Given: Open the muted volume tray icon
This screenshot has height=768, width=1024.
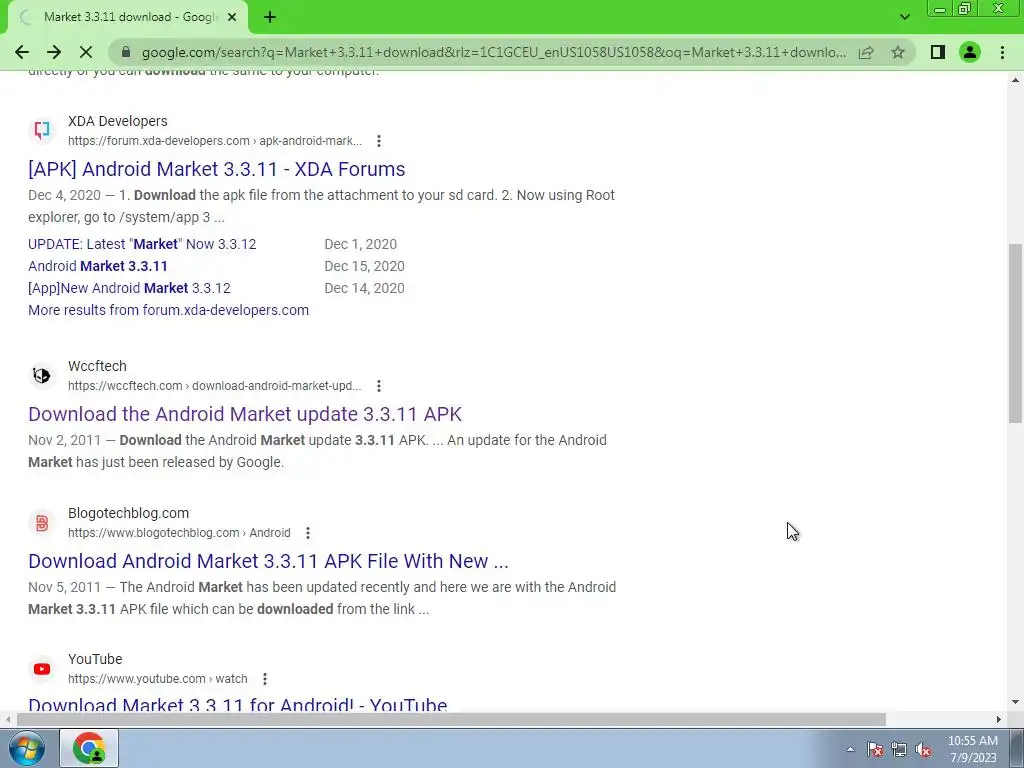Looking at the screenshot, I should point(923,750).
